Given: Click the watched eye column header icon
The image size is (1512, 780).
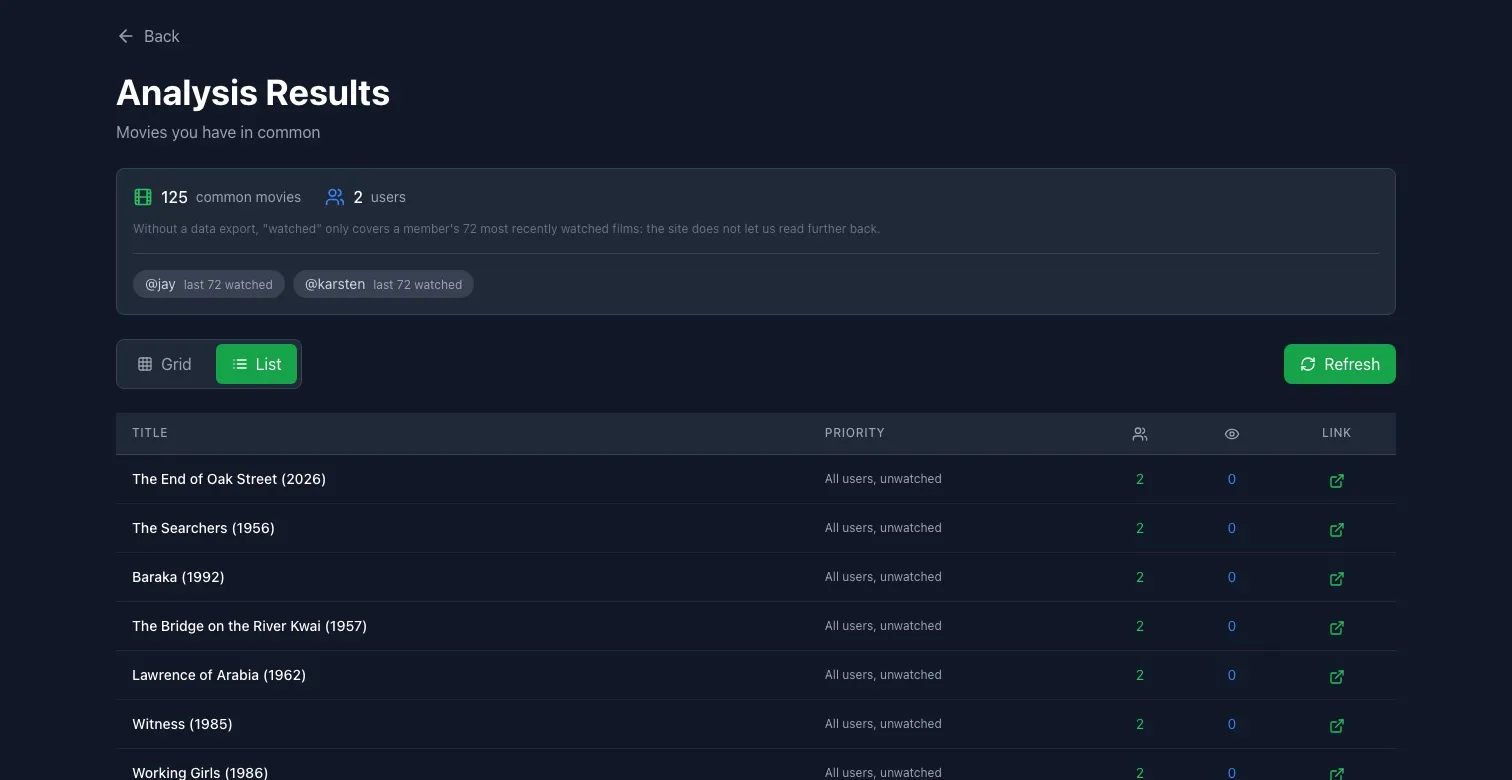Looking at the screenshot, I should [x=1231, y=434].
